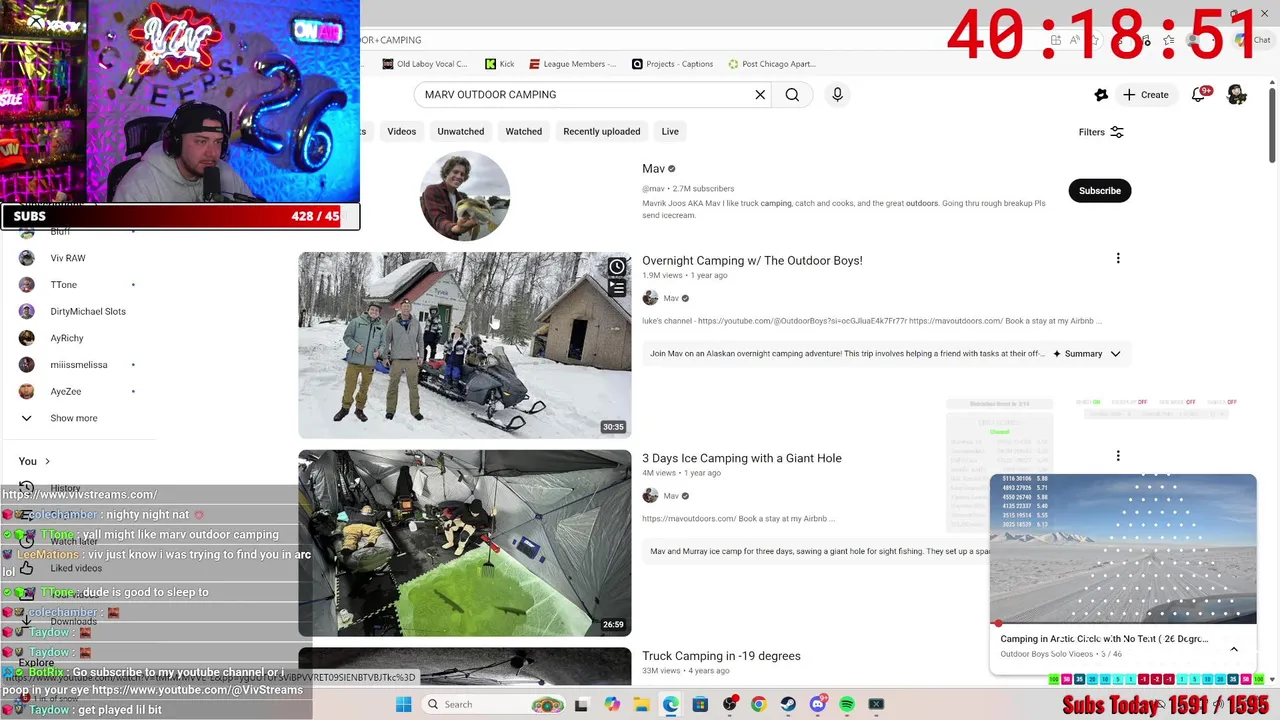The width and height of the screenshot is (1280, 720).
Task: Click the miniplayer Arctic Circle video
Action: tap(1123, 549)
